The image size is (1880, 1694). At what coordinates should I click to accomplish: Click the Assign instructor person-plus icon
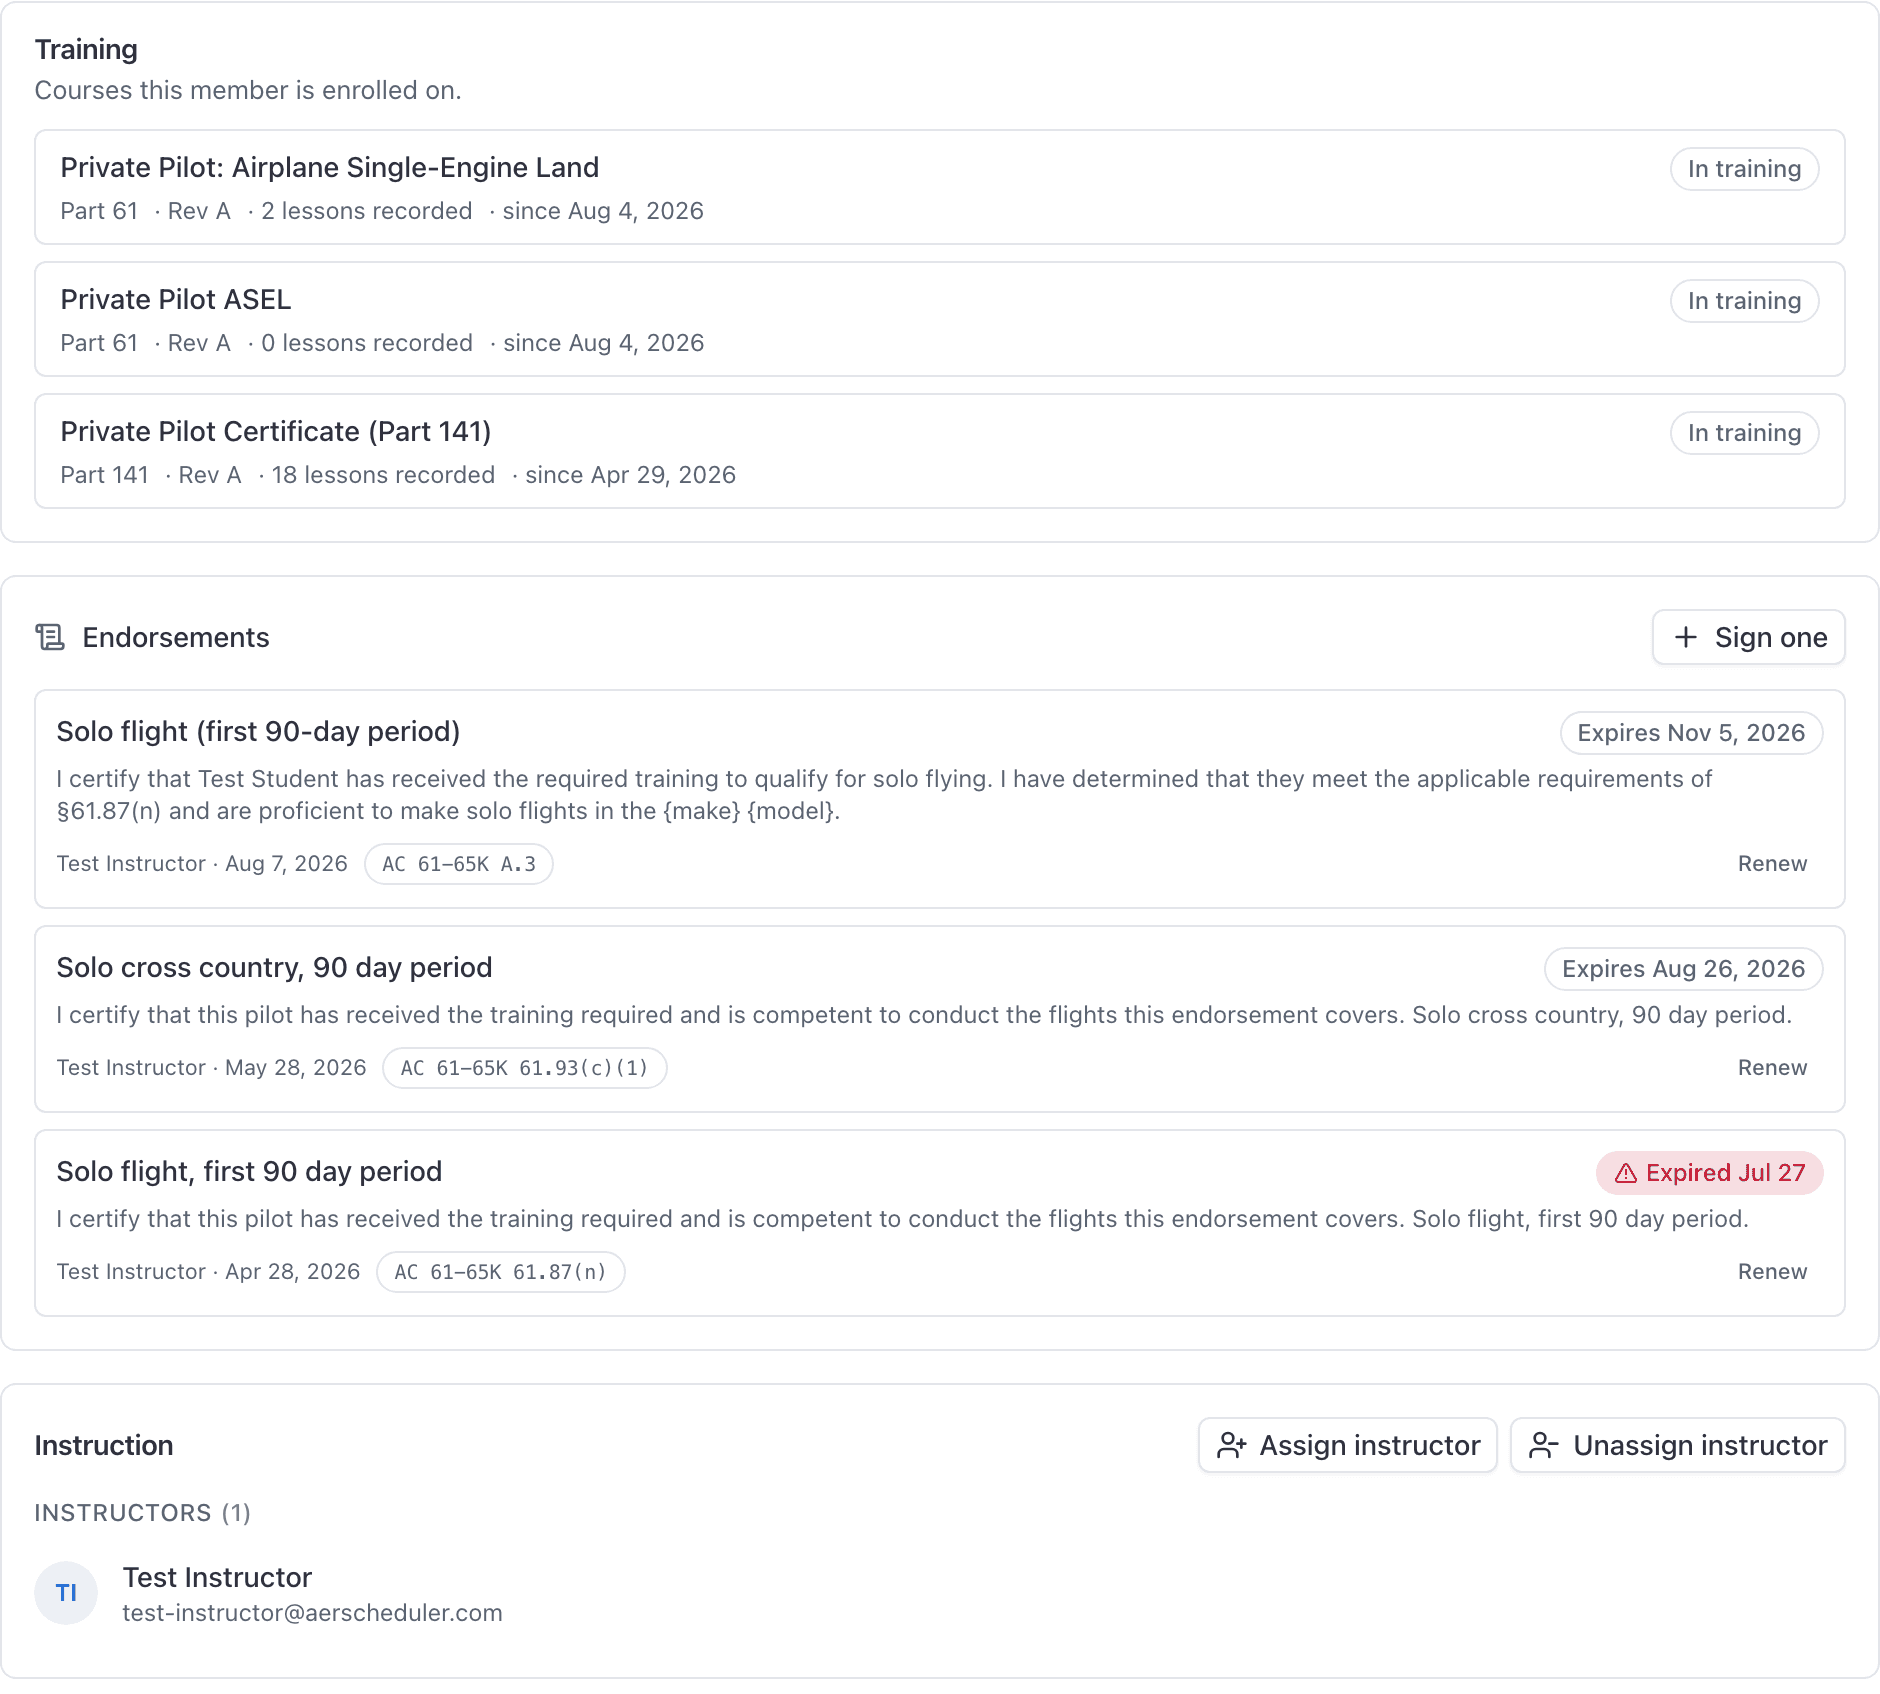pyautogui.click(x=1231, y=1445)
